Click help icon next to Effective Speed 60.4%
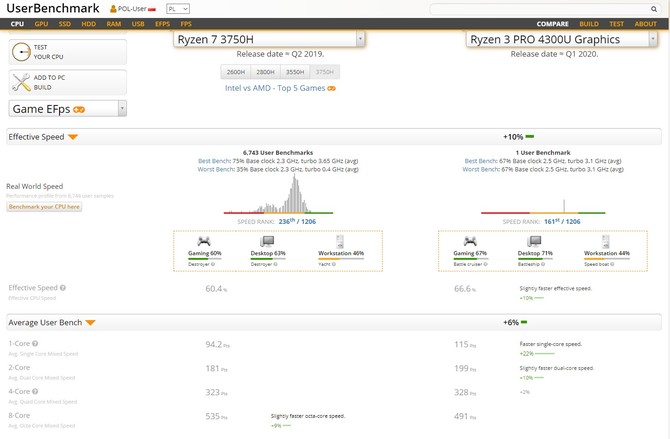Viewport: 670px width, 439px height. [63, 288]
